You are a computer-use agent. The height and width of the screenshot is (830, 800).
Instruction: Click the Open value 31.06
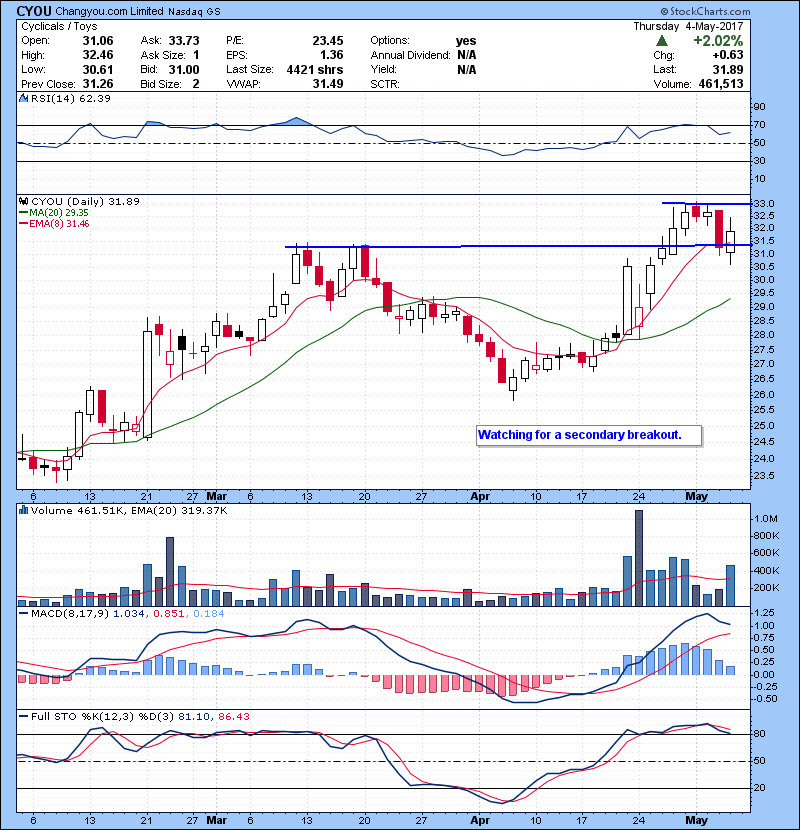click(98, 41)
